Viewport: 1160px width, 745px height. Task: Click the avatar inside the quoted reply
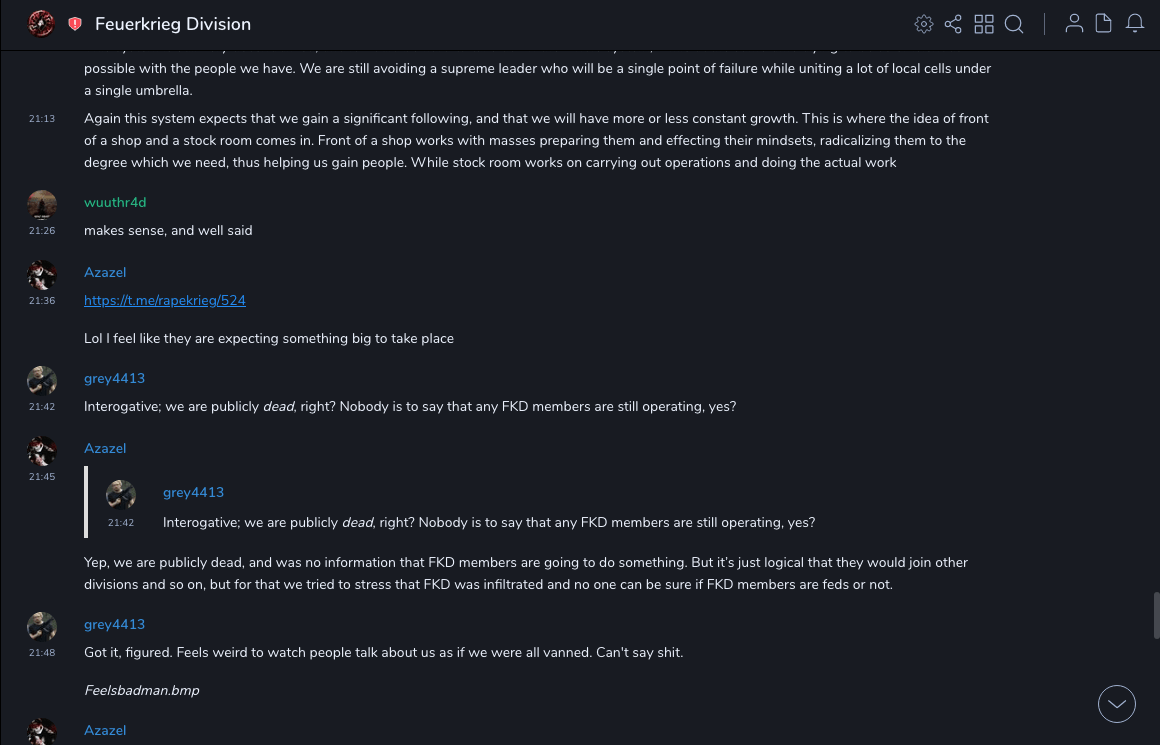(121, 495)
